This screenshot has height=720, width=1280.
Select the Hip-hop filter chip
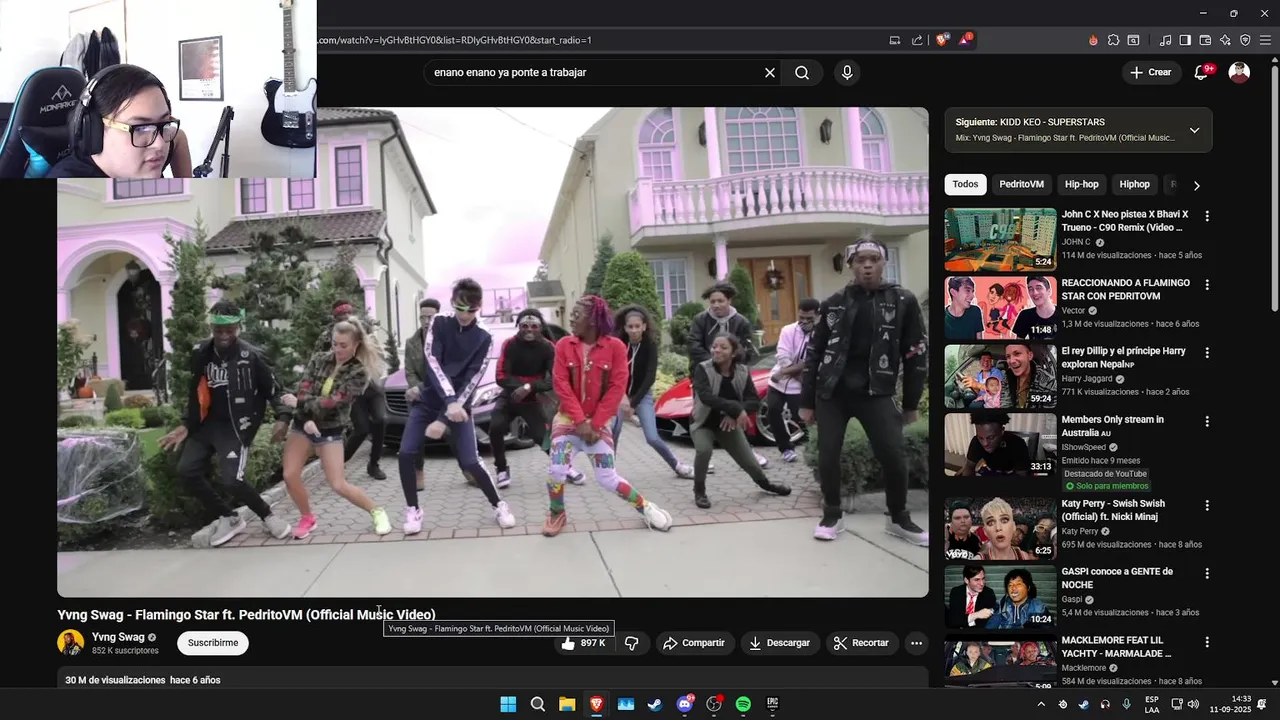(x=1081, y=184)
